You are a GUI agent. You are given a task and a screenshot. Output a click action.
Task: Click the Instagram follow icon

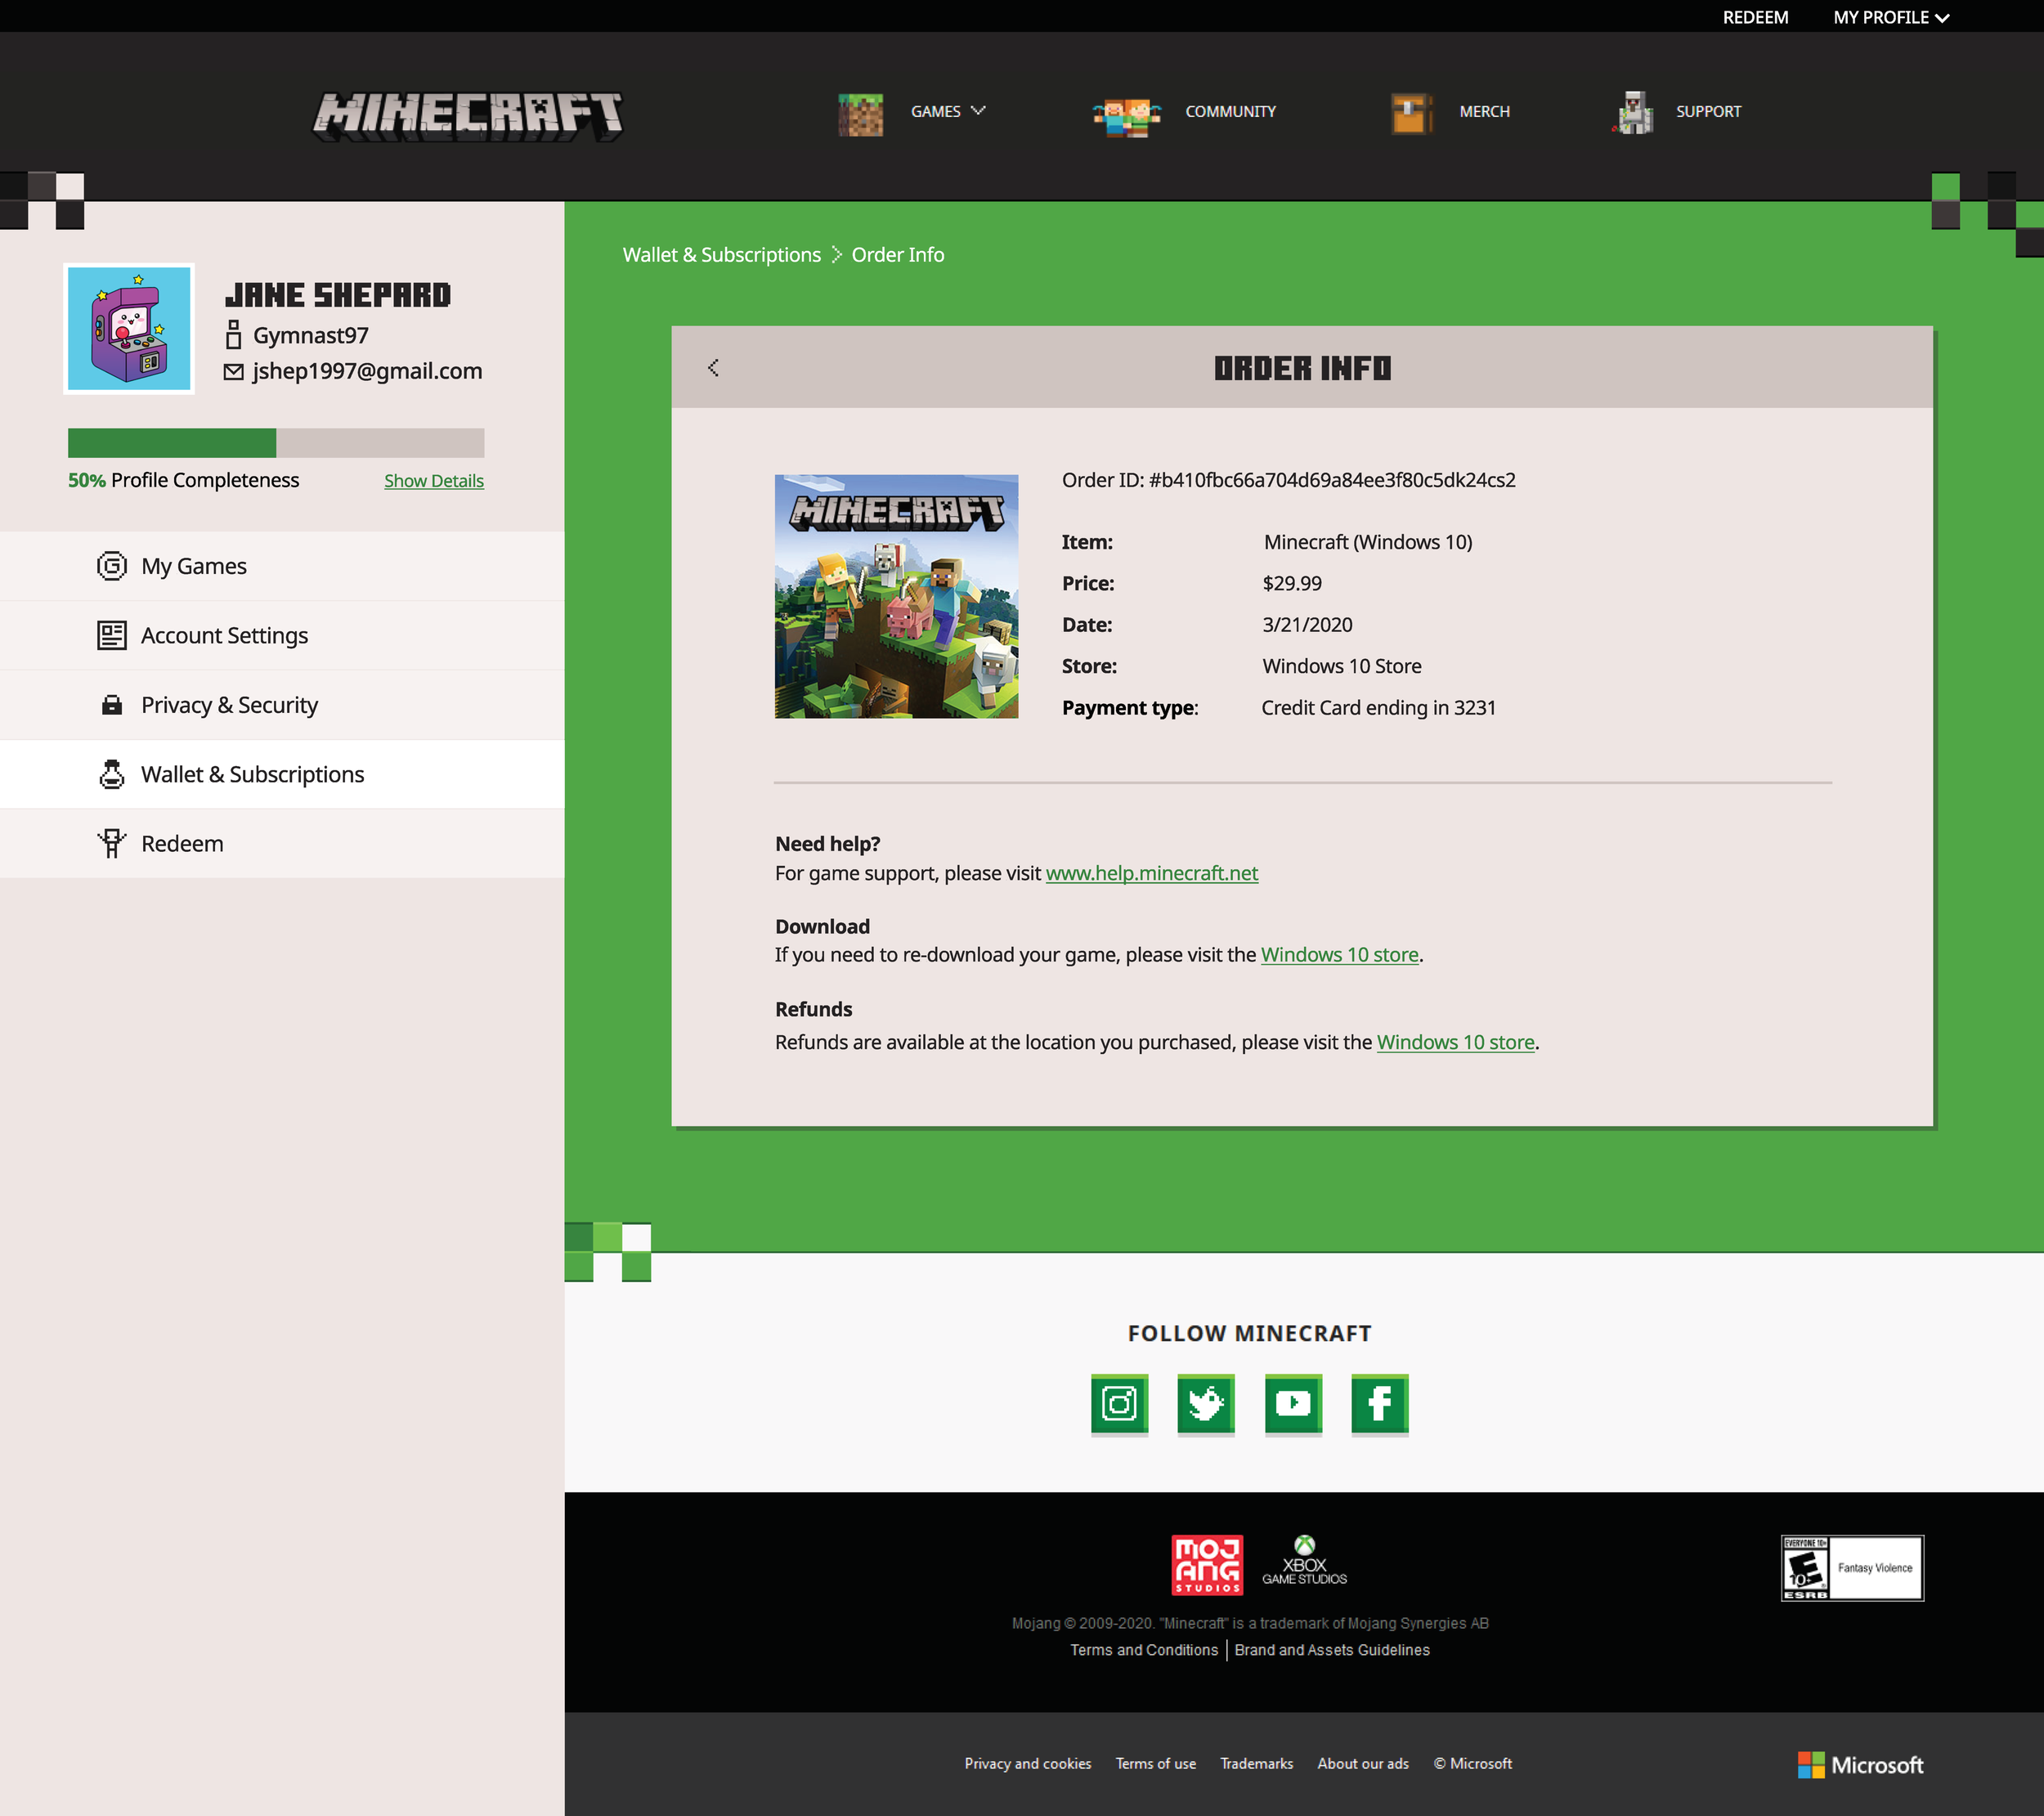click(x=1119, y=1403)
